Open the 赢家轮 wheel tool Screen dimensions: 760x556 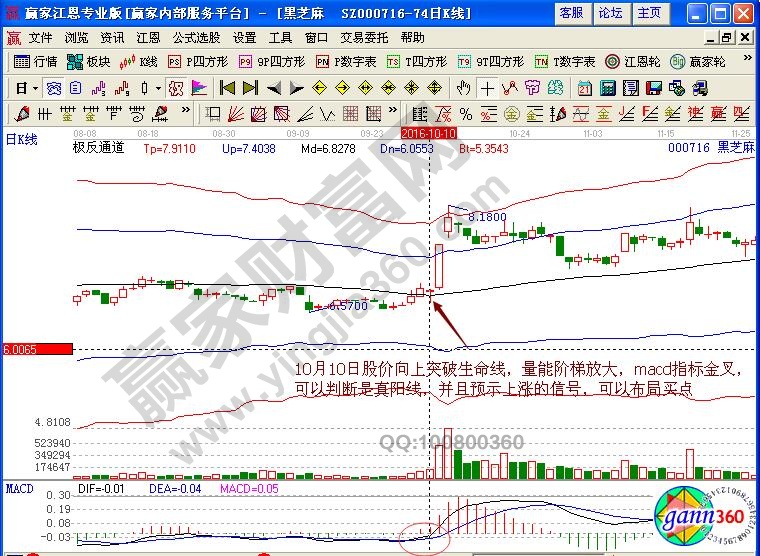(699, 62)
